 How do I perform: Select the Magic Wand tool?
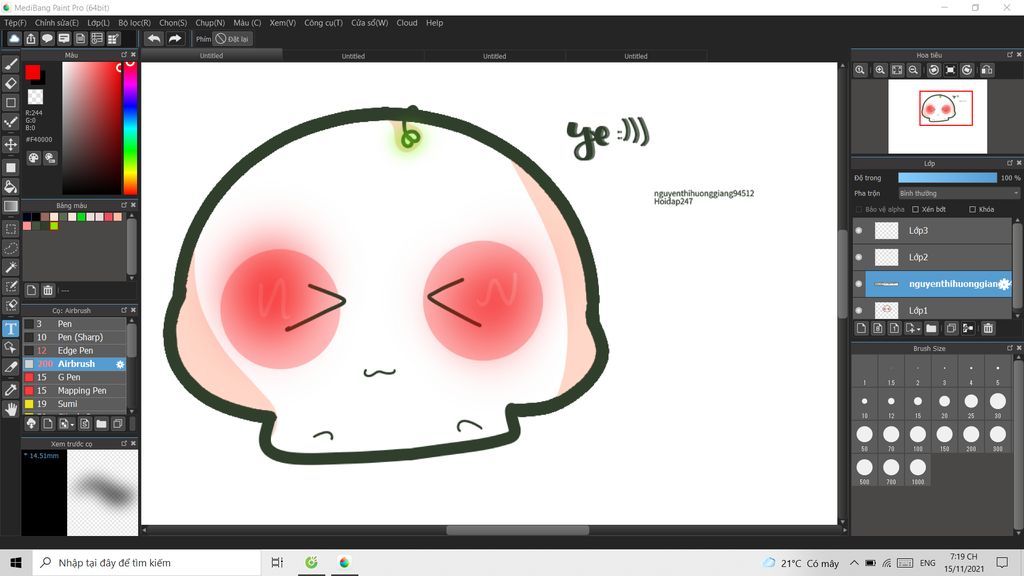coord(11,267)
